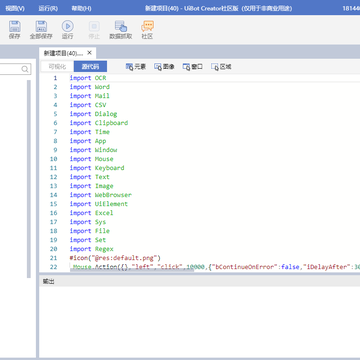Select the 窗口 window picker tool
The height and width of the screenshot is (360, 360).
tap(193, 67)
